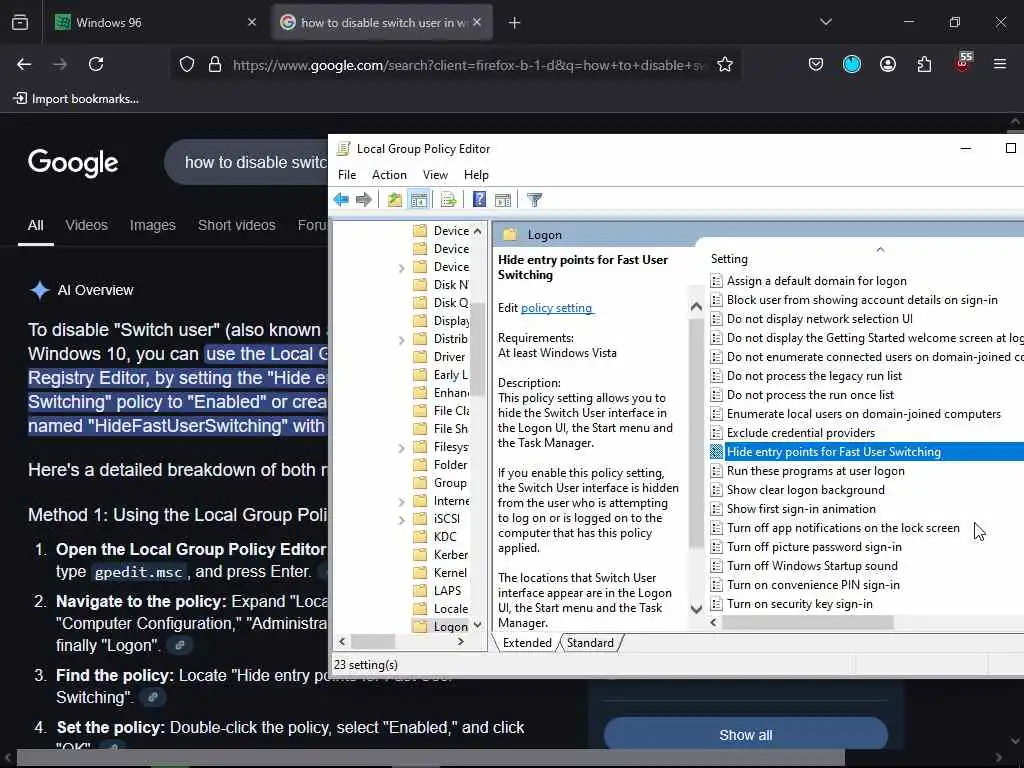Expand the Interne folder node
Screen dimensions: 1024x768
pyautogui.click(x=401, y=502)
